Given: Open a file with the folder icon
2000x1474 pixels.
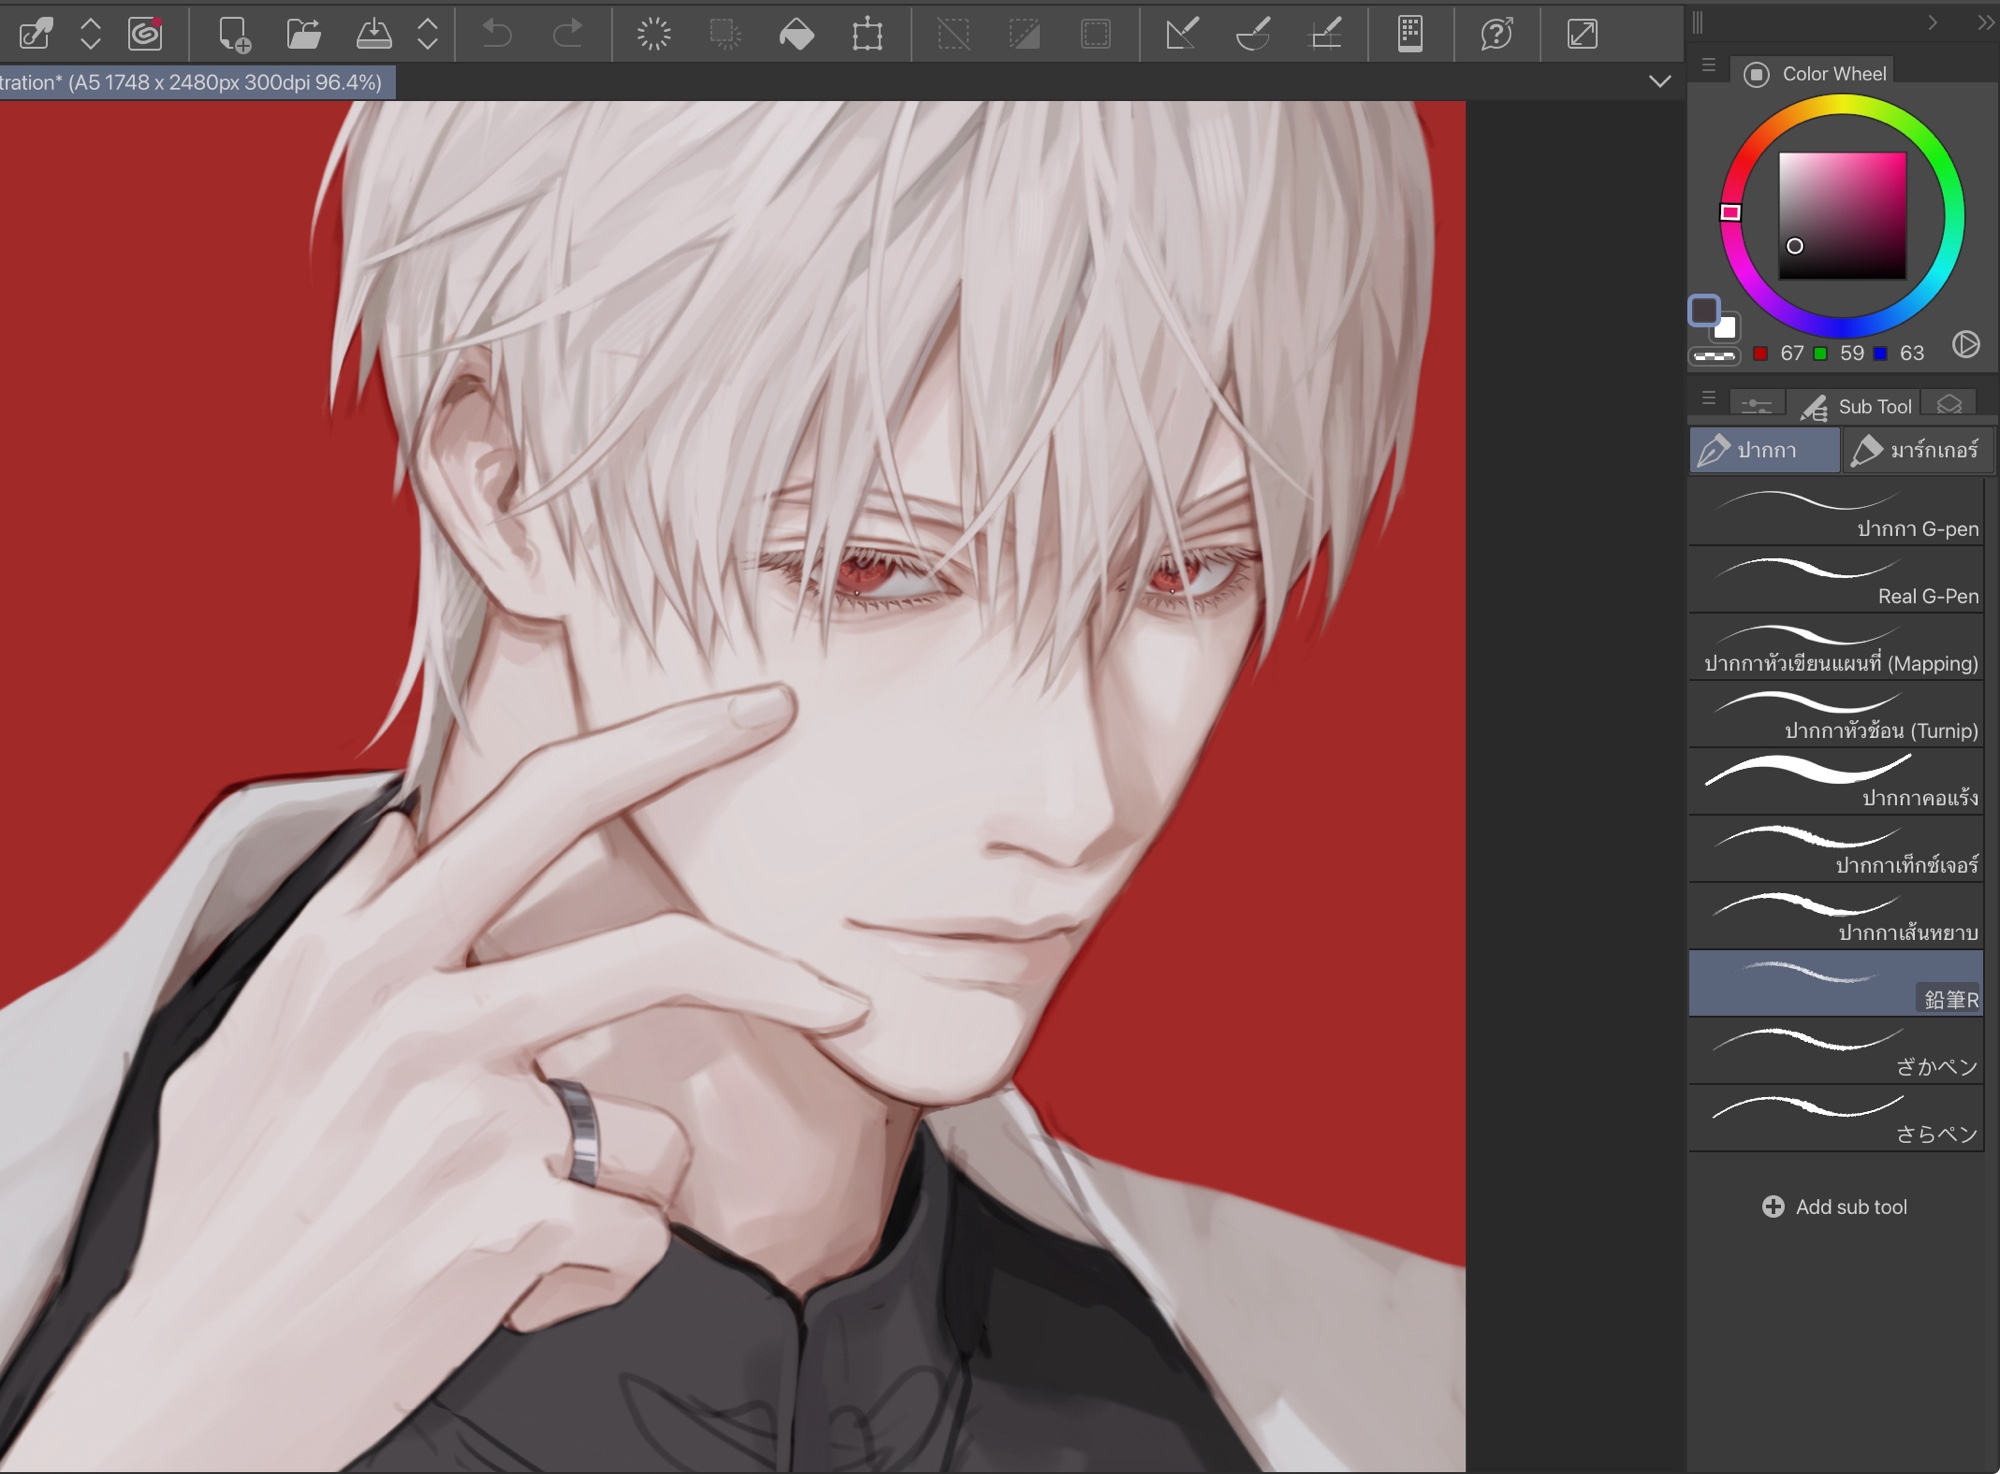Looking at the screenshot, I should point(303,34).
